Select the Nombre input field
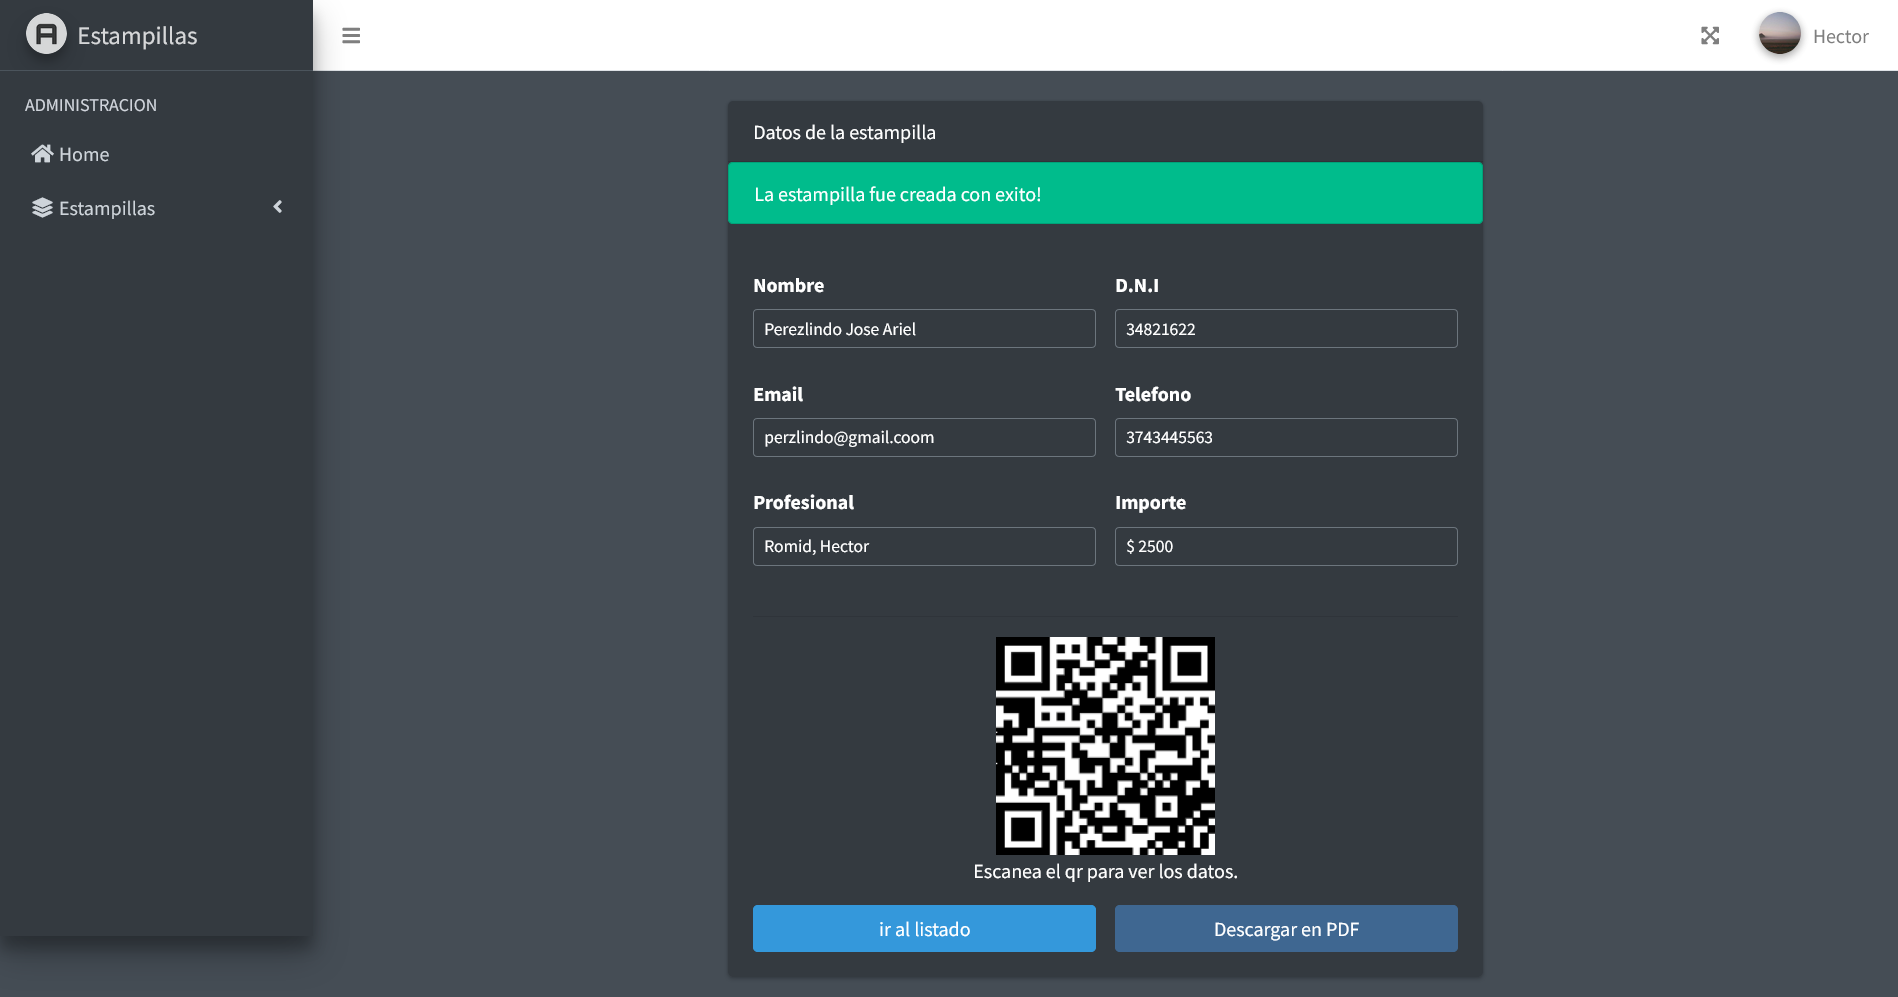 click(924, 329)
